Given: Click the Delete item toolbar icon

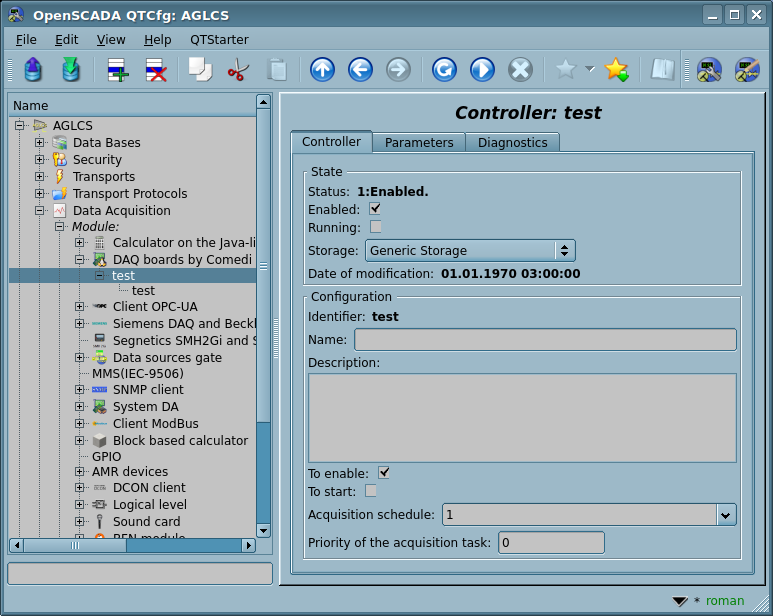Looking at the screenshot, I should 156,70.
